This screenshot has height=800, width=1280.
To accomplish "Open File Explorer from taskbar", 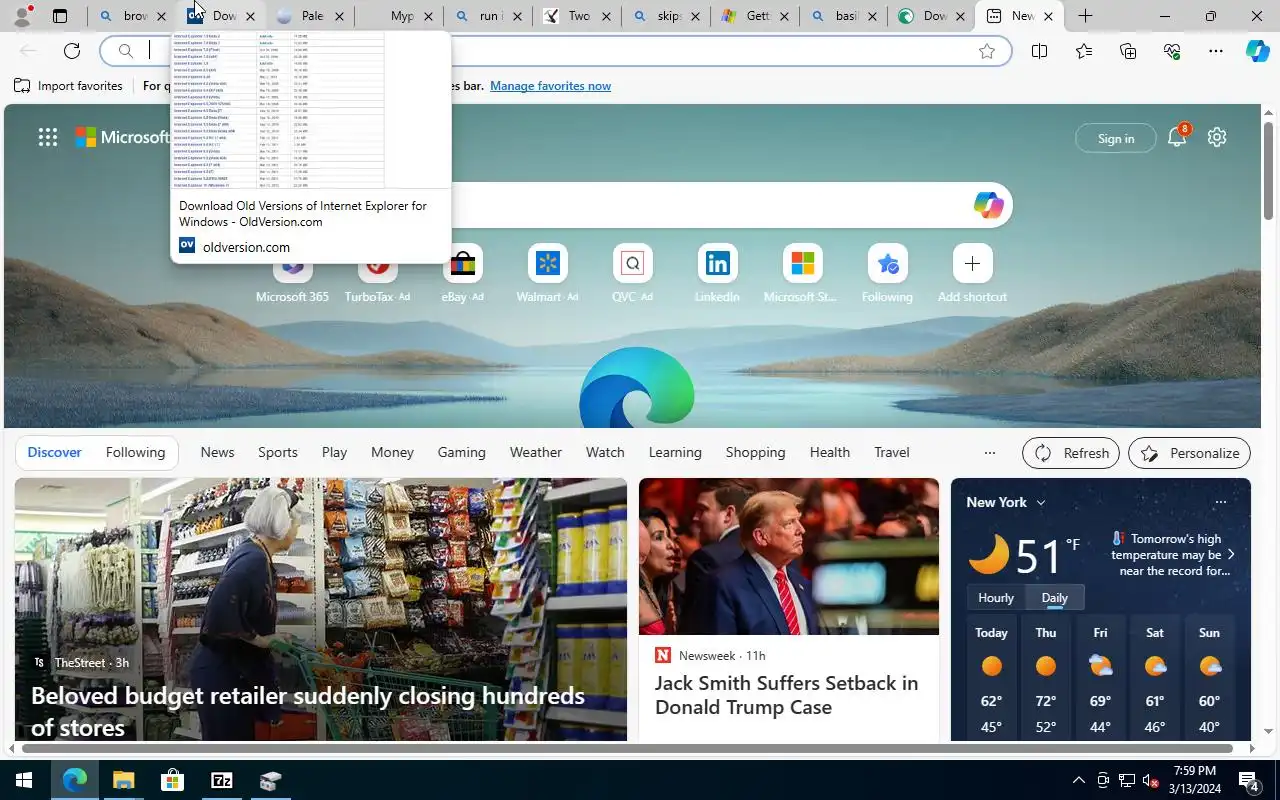I will (123, 780).
